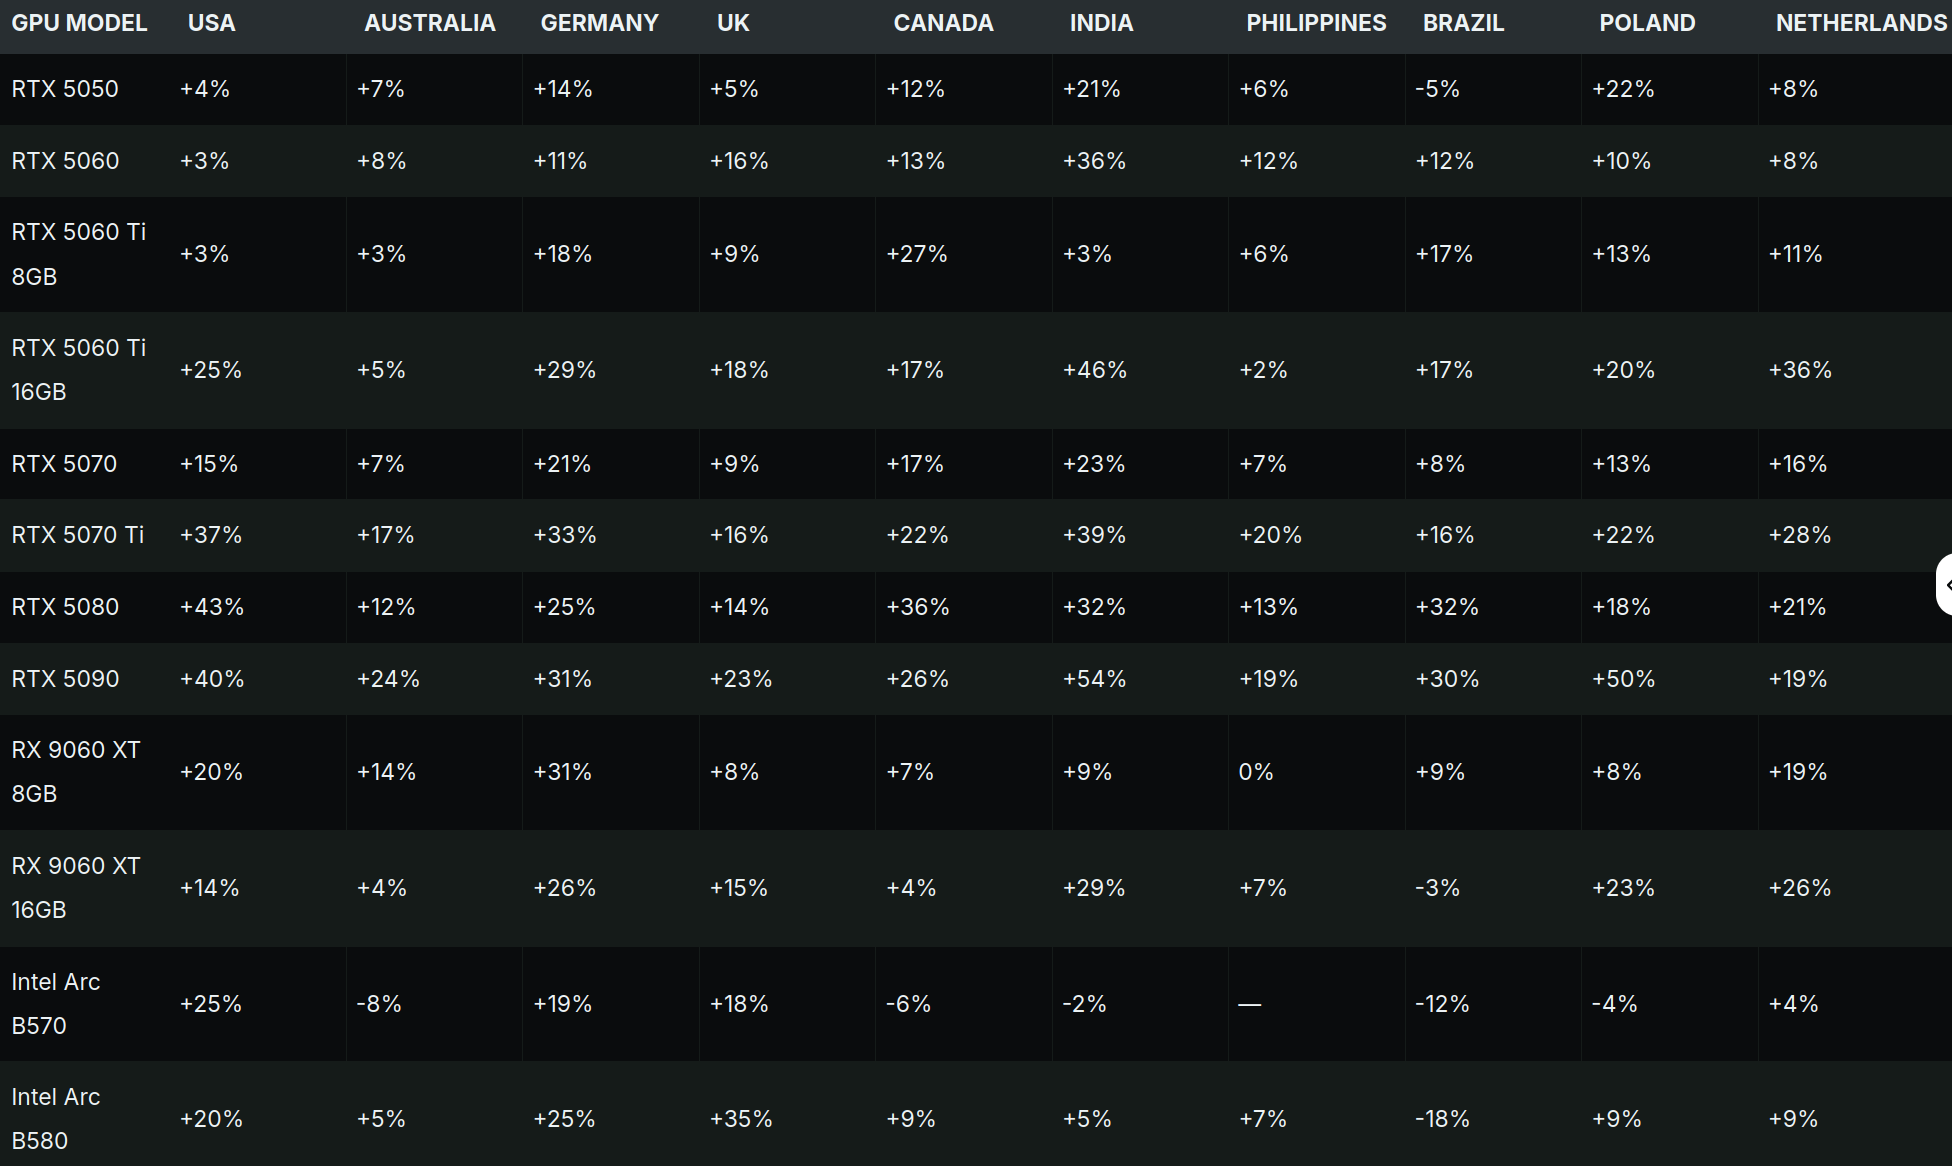
Task: Click Intel Arc B580 Brazil -18% cell
Action: [x=1442, y=1119]
